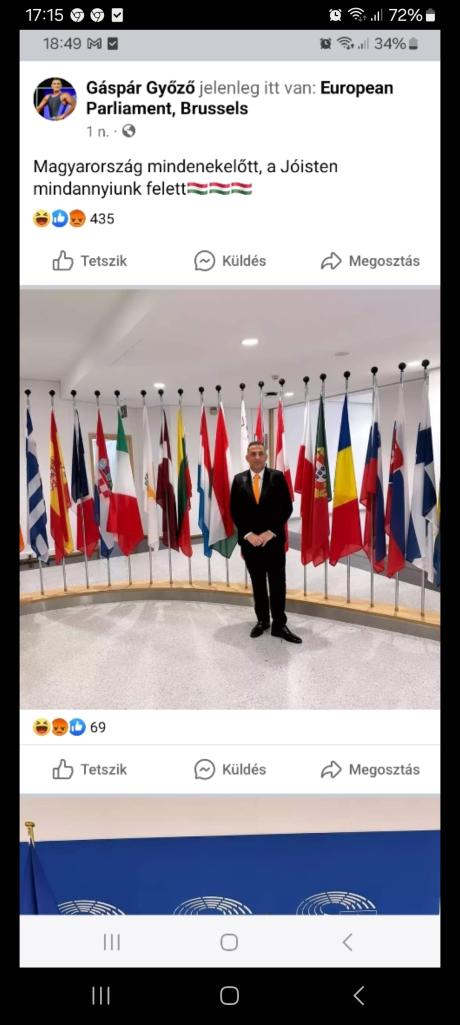Image resolution: width=460 pixels, height=1025 pixels.
Task: Open European Parliament, Brussels location link
Action: [240, 98]
